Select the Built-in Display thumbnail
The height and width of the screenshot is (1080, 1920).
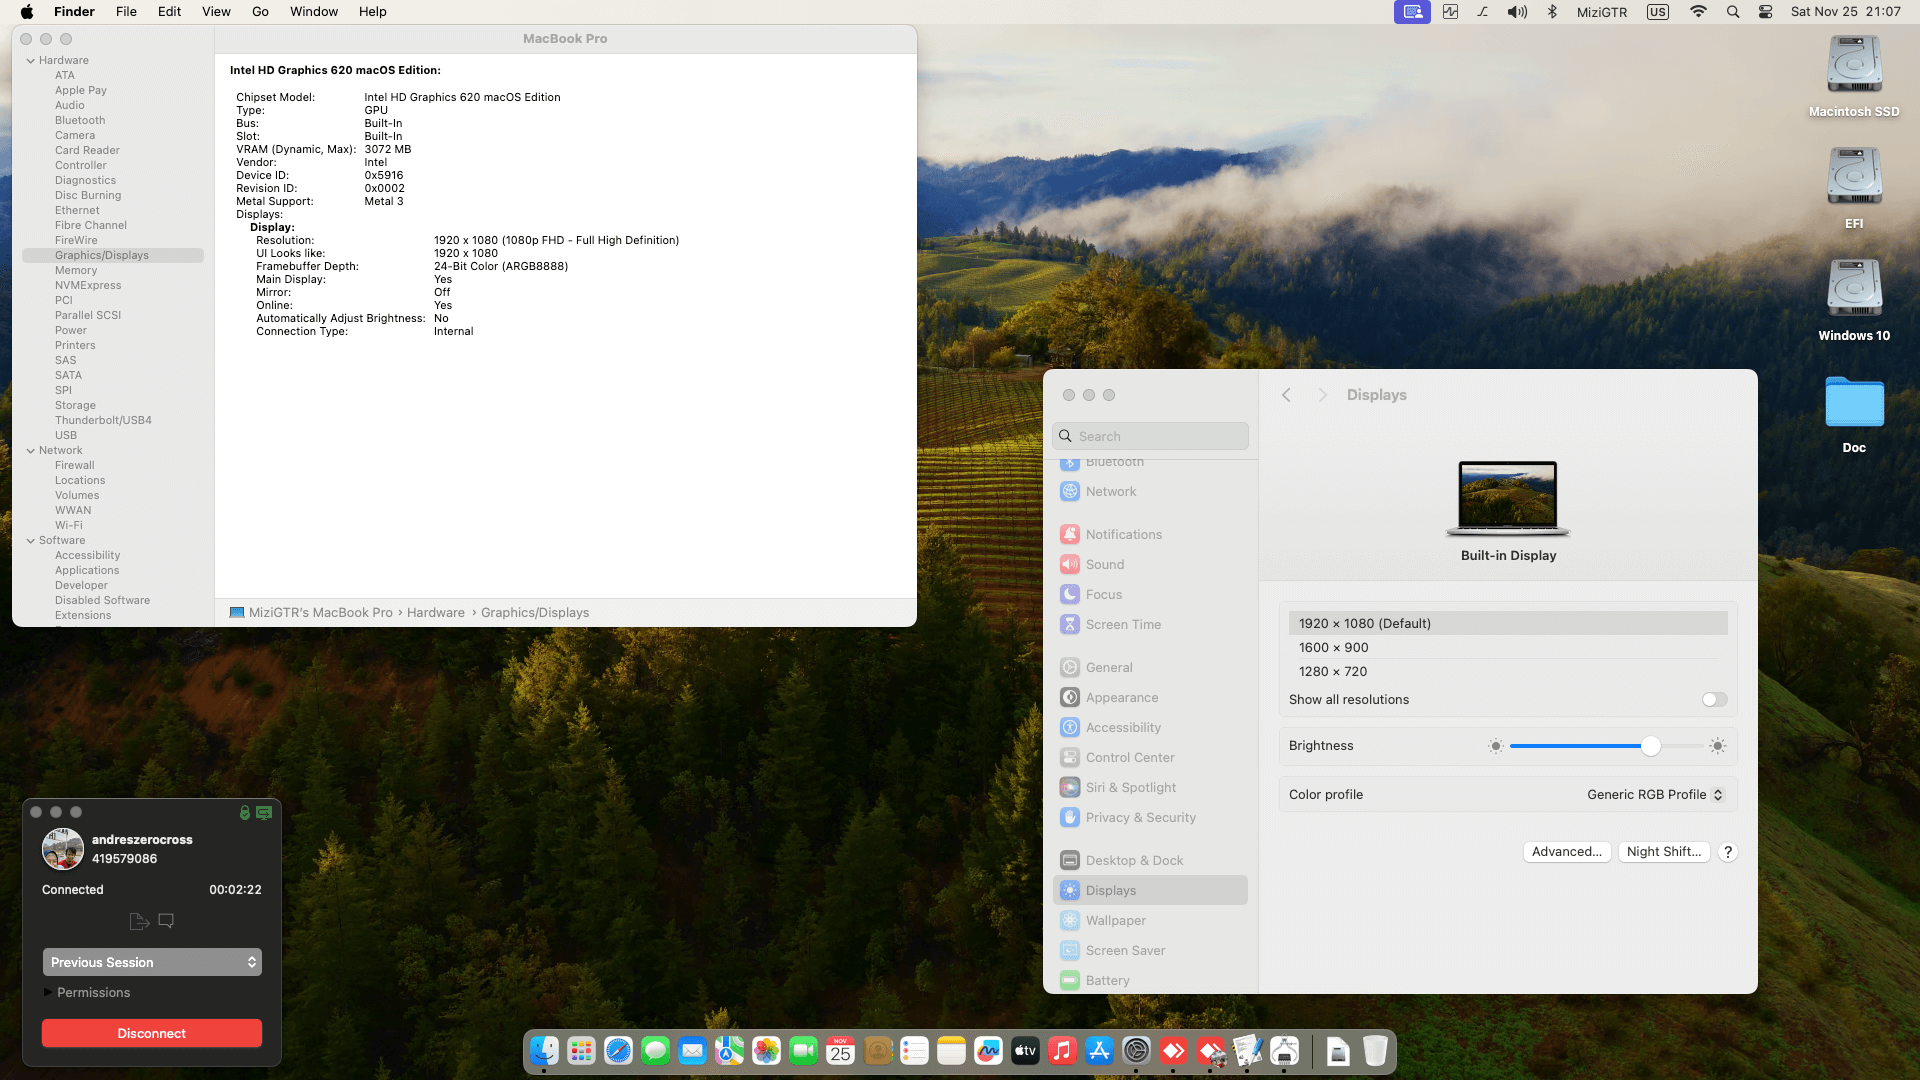click(x=1508, y=497)
